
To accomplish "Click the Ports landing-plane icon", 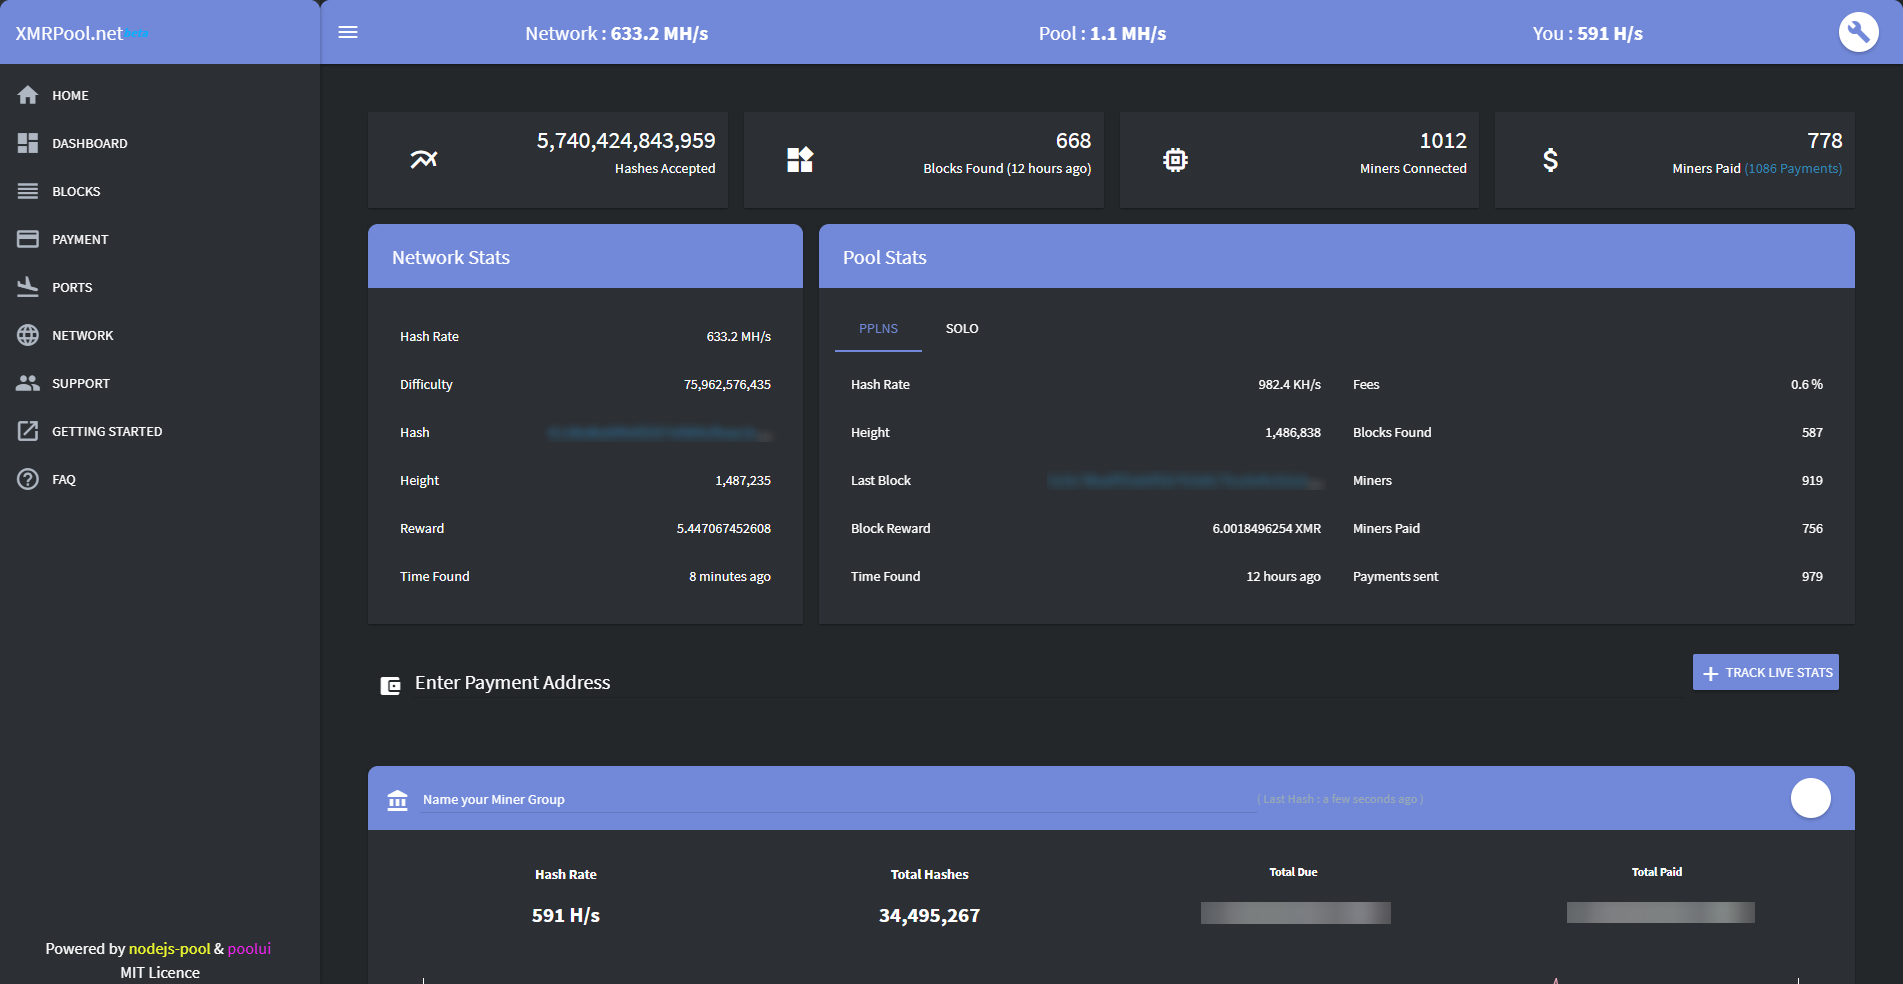I will [x=28, y=287].
